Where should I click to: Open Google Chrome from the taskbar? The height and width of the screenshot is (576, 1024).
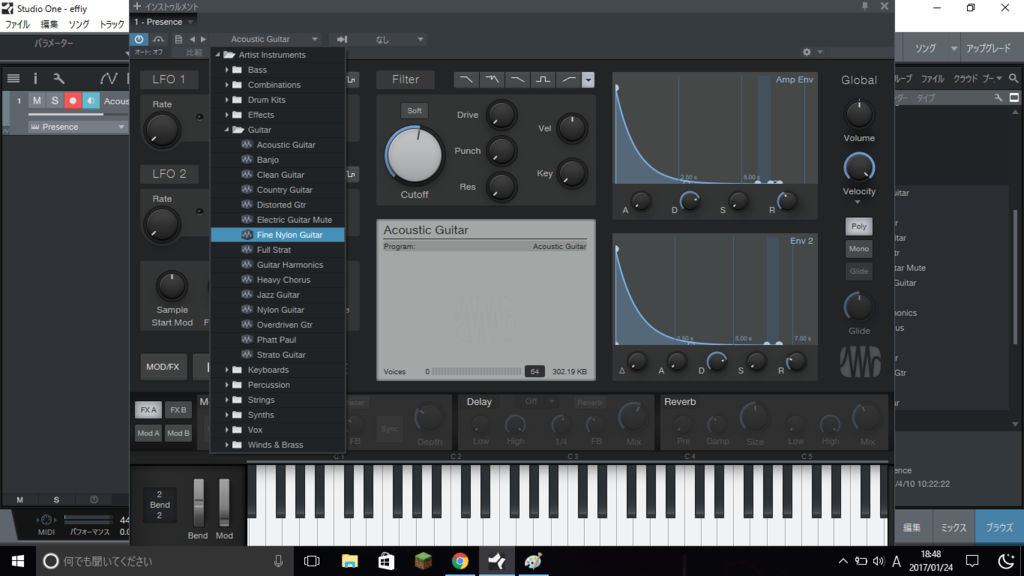[x=460, y=561]
